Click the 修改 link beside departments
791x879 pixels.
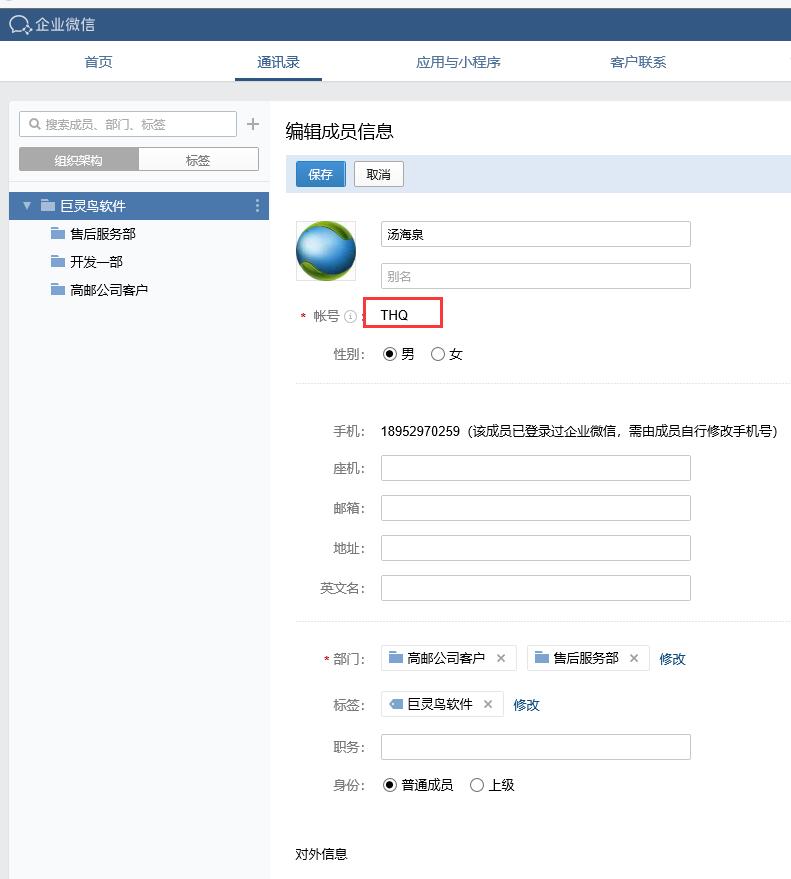tap(672, 659)
